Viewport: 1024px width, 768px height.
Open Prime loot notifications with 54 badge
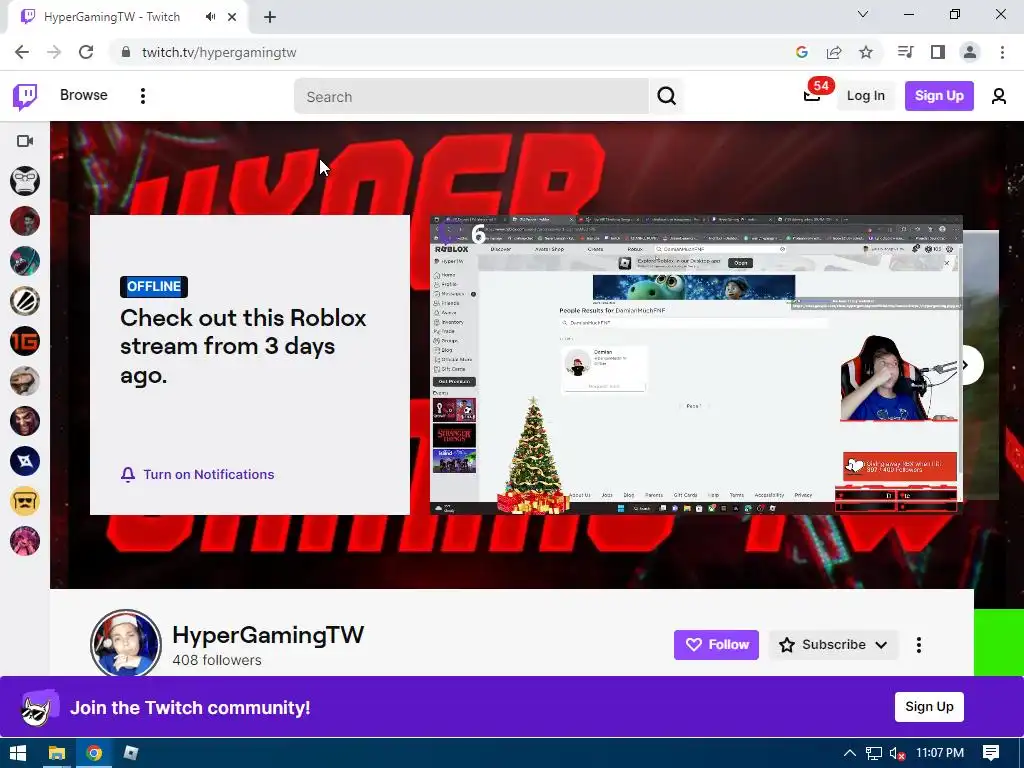coord(812,95)
